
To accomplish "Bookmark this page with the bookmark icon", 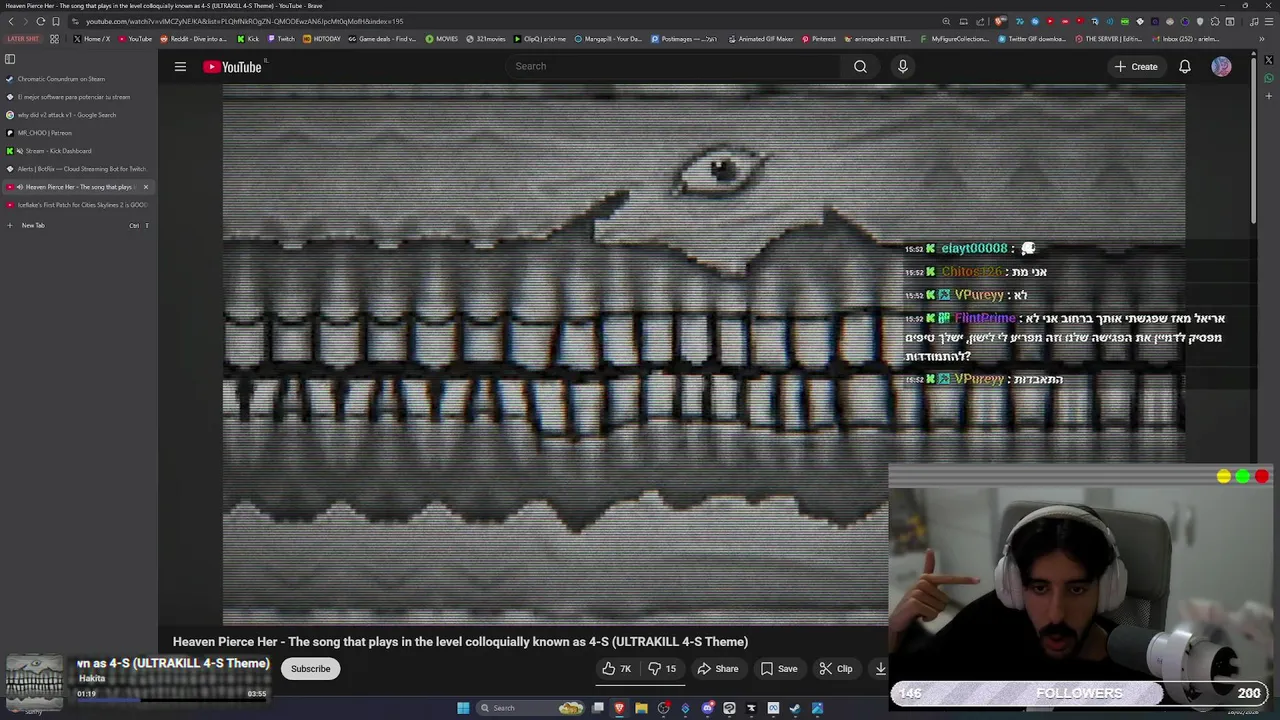I will 56,21.
